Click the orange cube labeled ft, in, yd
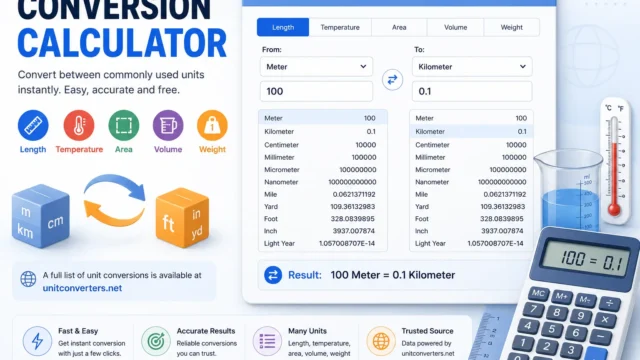This screenshot has height=360, width=640. tap(182, 218)
